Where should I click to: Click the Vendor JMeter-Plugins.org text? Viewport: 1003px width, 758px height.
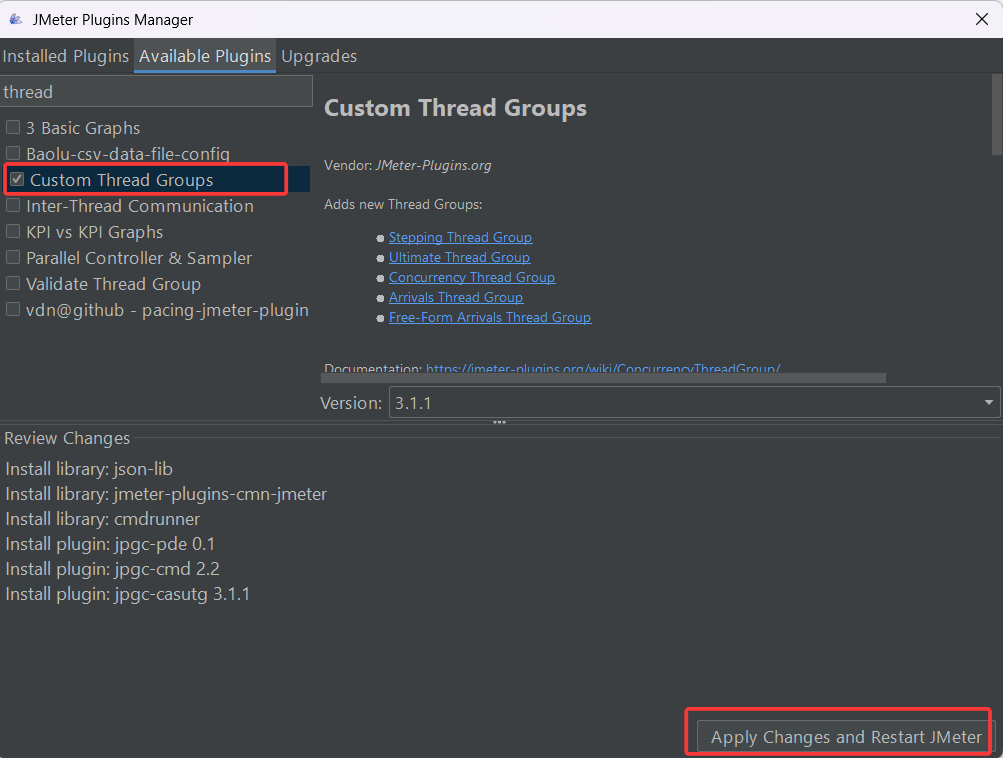(x=407, y=165)
